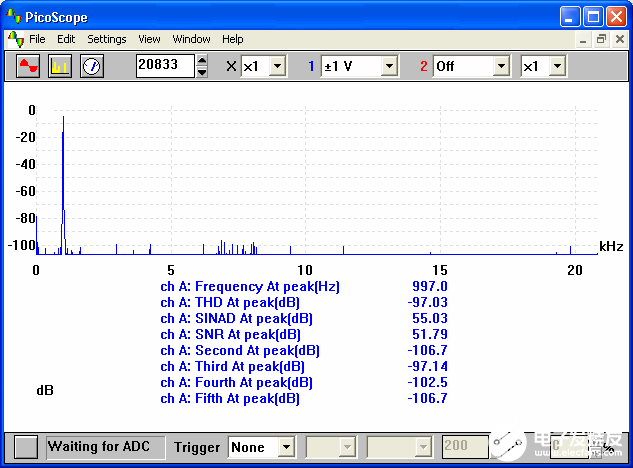Click the SINAD At peak(dB) measurement label
The width and height of the screenshot is (633, 468).
236,319
